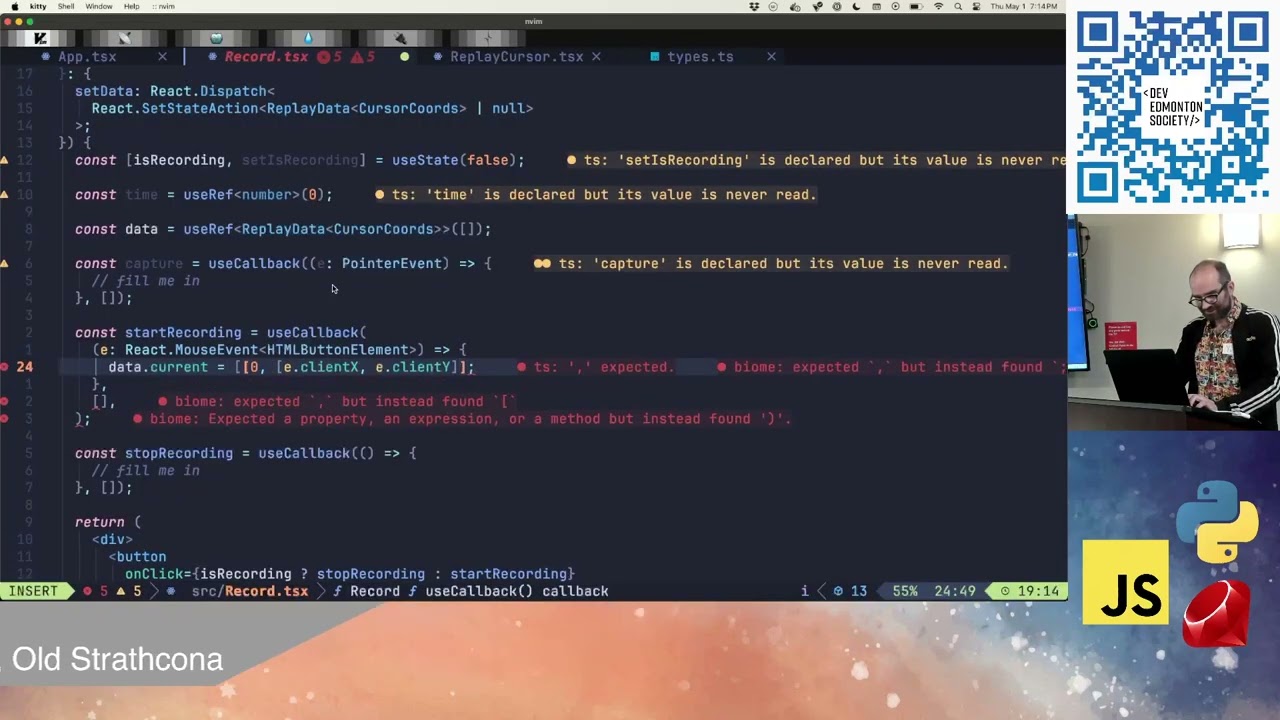The width and height of the screenshot is (1280, 720).
Task: Open Control Center in menu bar
Action: [975, 6]
